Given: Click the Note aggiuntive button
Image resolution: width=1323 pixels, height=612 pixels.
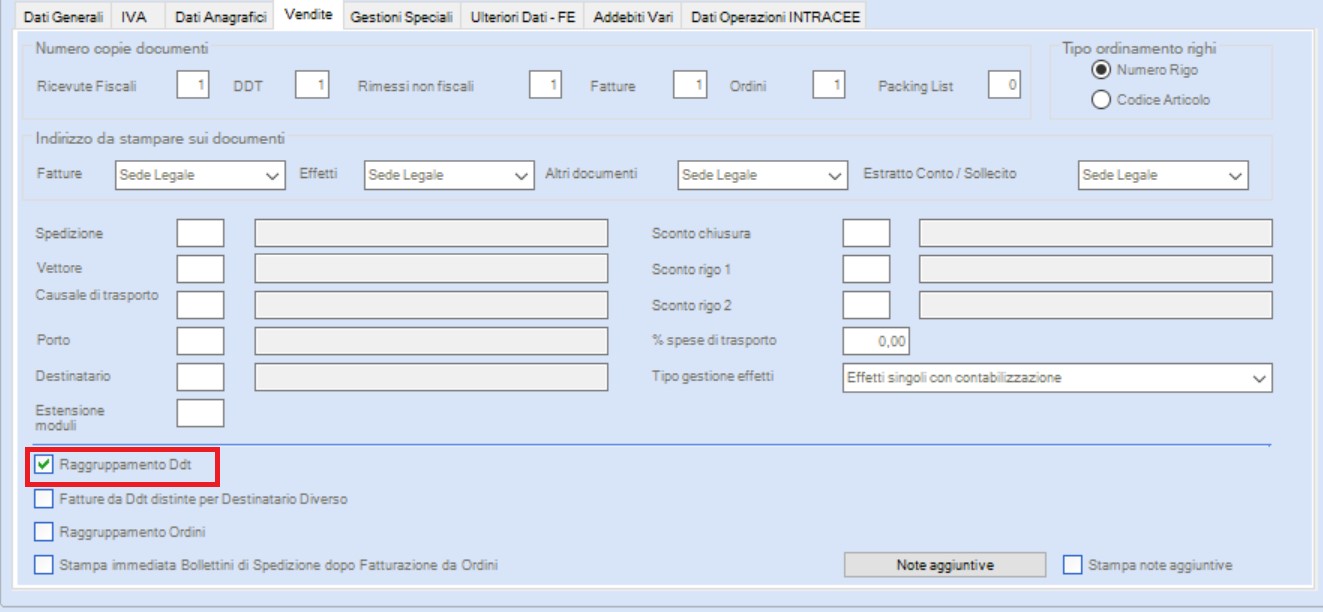Looking at the screenshot, I should [945, 565].
